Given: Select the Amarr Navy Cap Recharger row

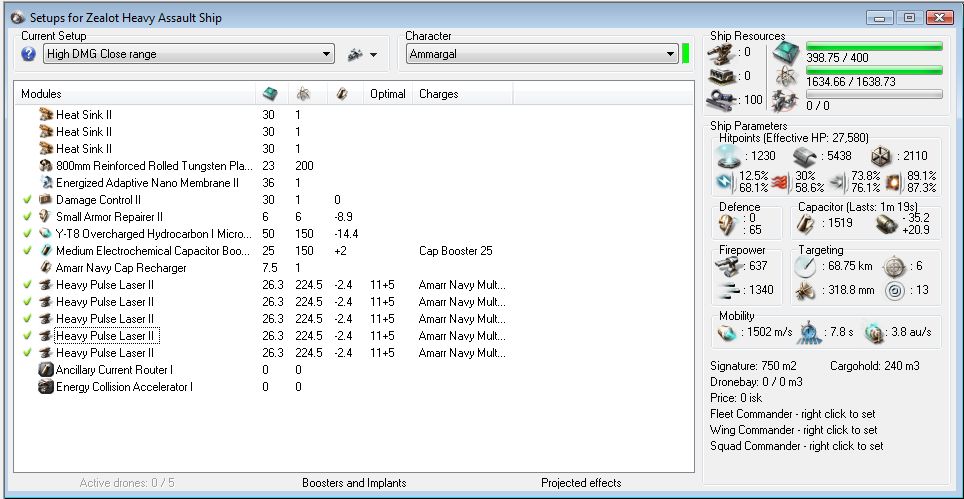Looking at the screenshot, I should point(354,268).
